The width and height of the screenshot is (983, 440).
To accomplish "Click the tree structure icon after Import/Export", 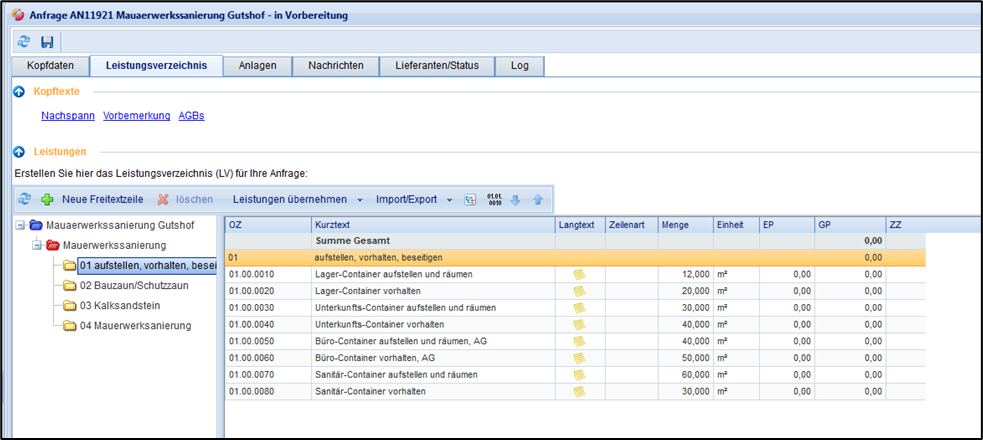I will 470,199.
